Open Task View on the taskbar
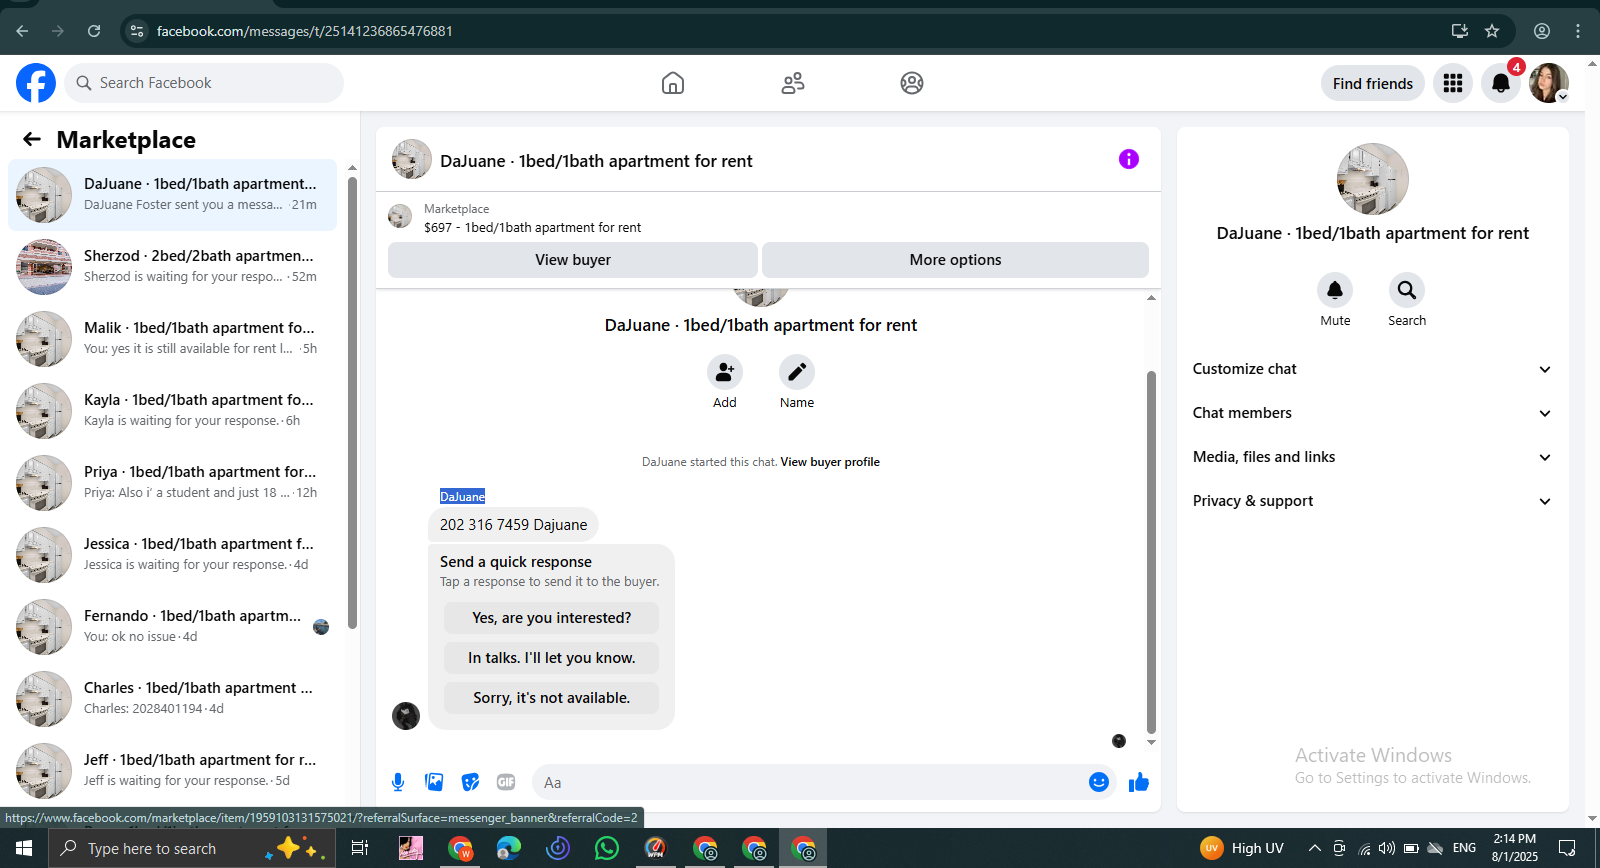This screenshot has height=868, width=1600. (x=360, y=848)
